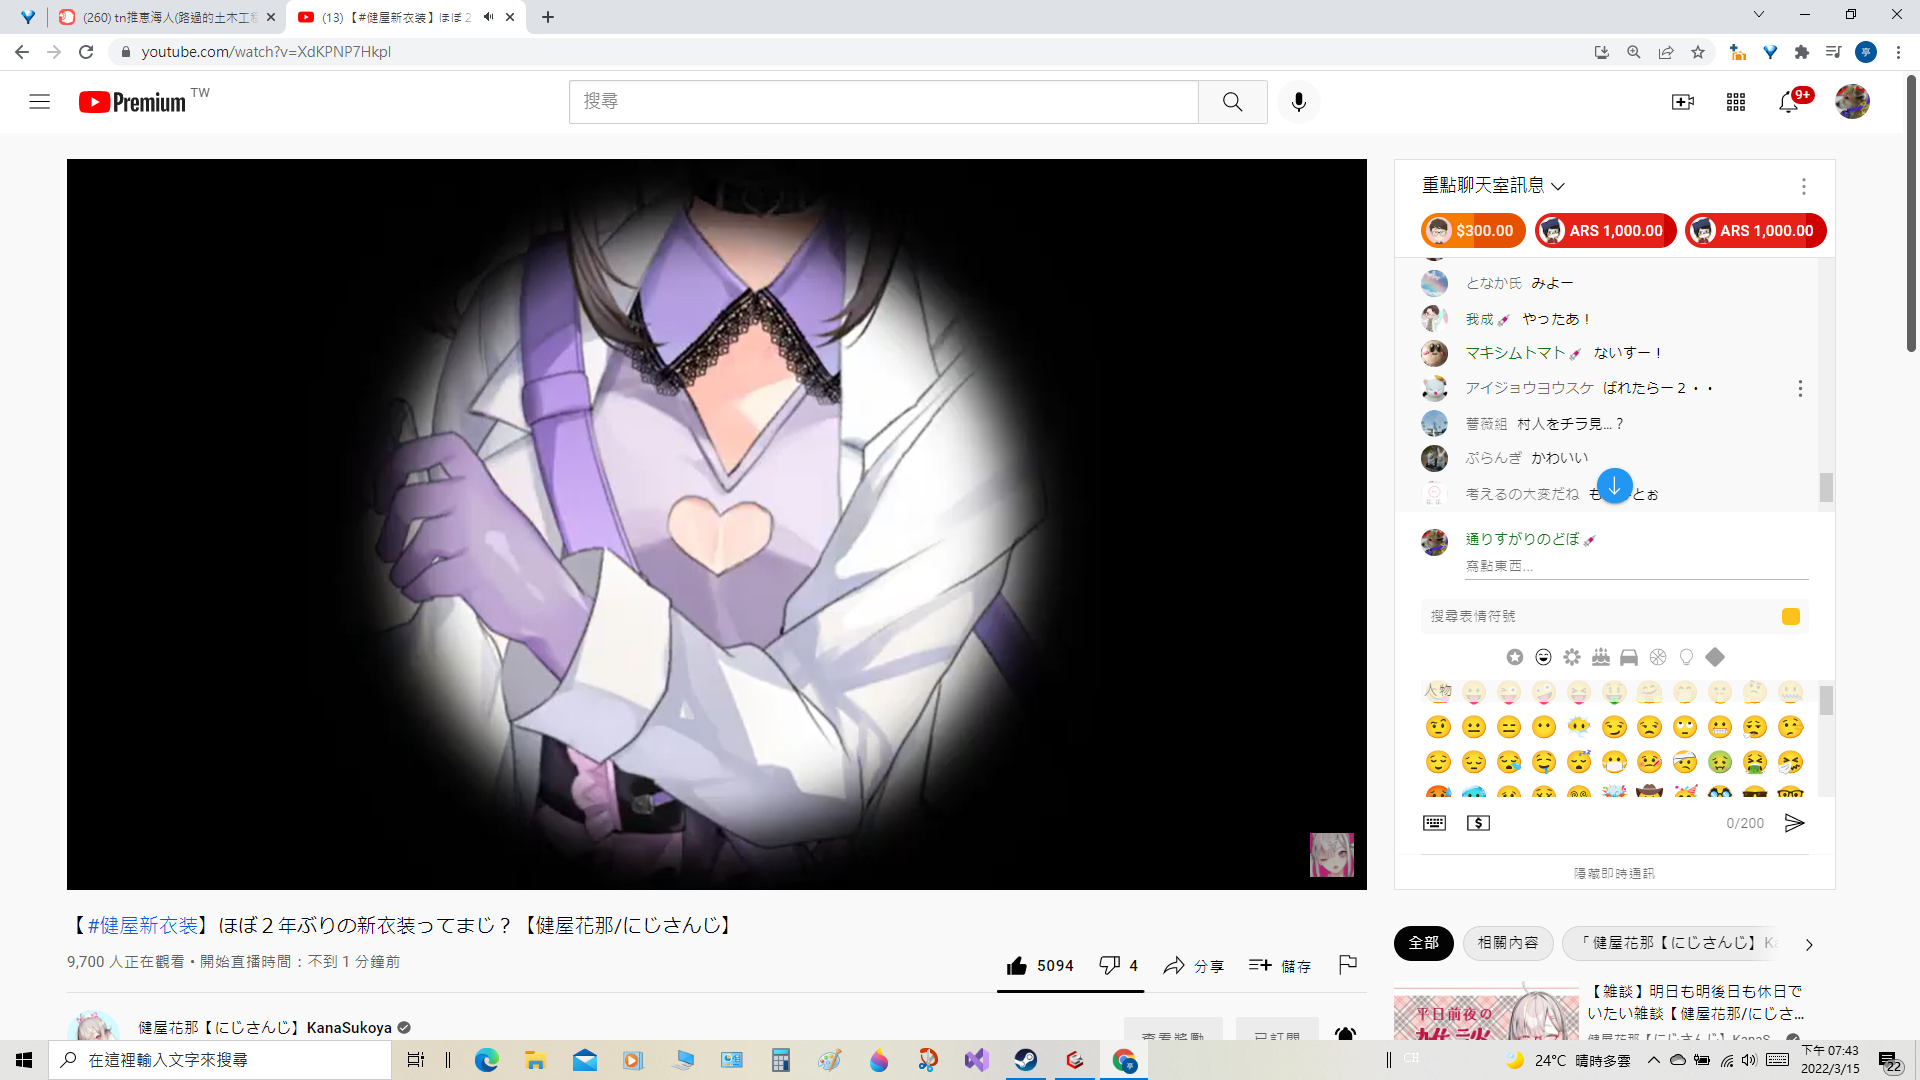The image size is (1920, 1080).
Task: Switch to the tn推葱海人 browser tab
Action: pyautogui.click(x=168, y=17)
